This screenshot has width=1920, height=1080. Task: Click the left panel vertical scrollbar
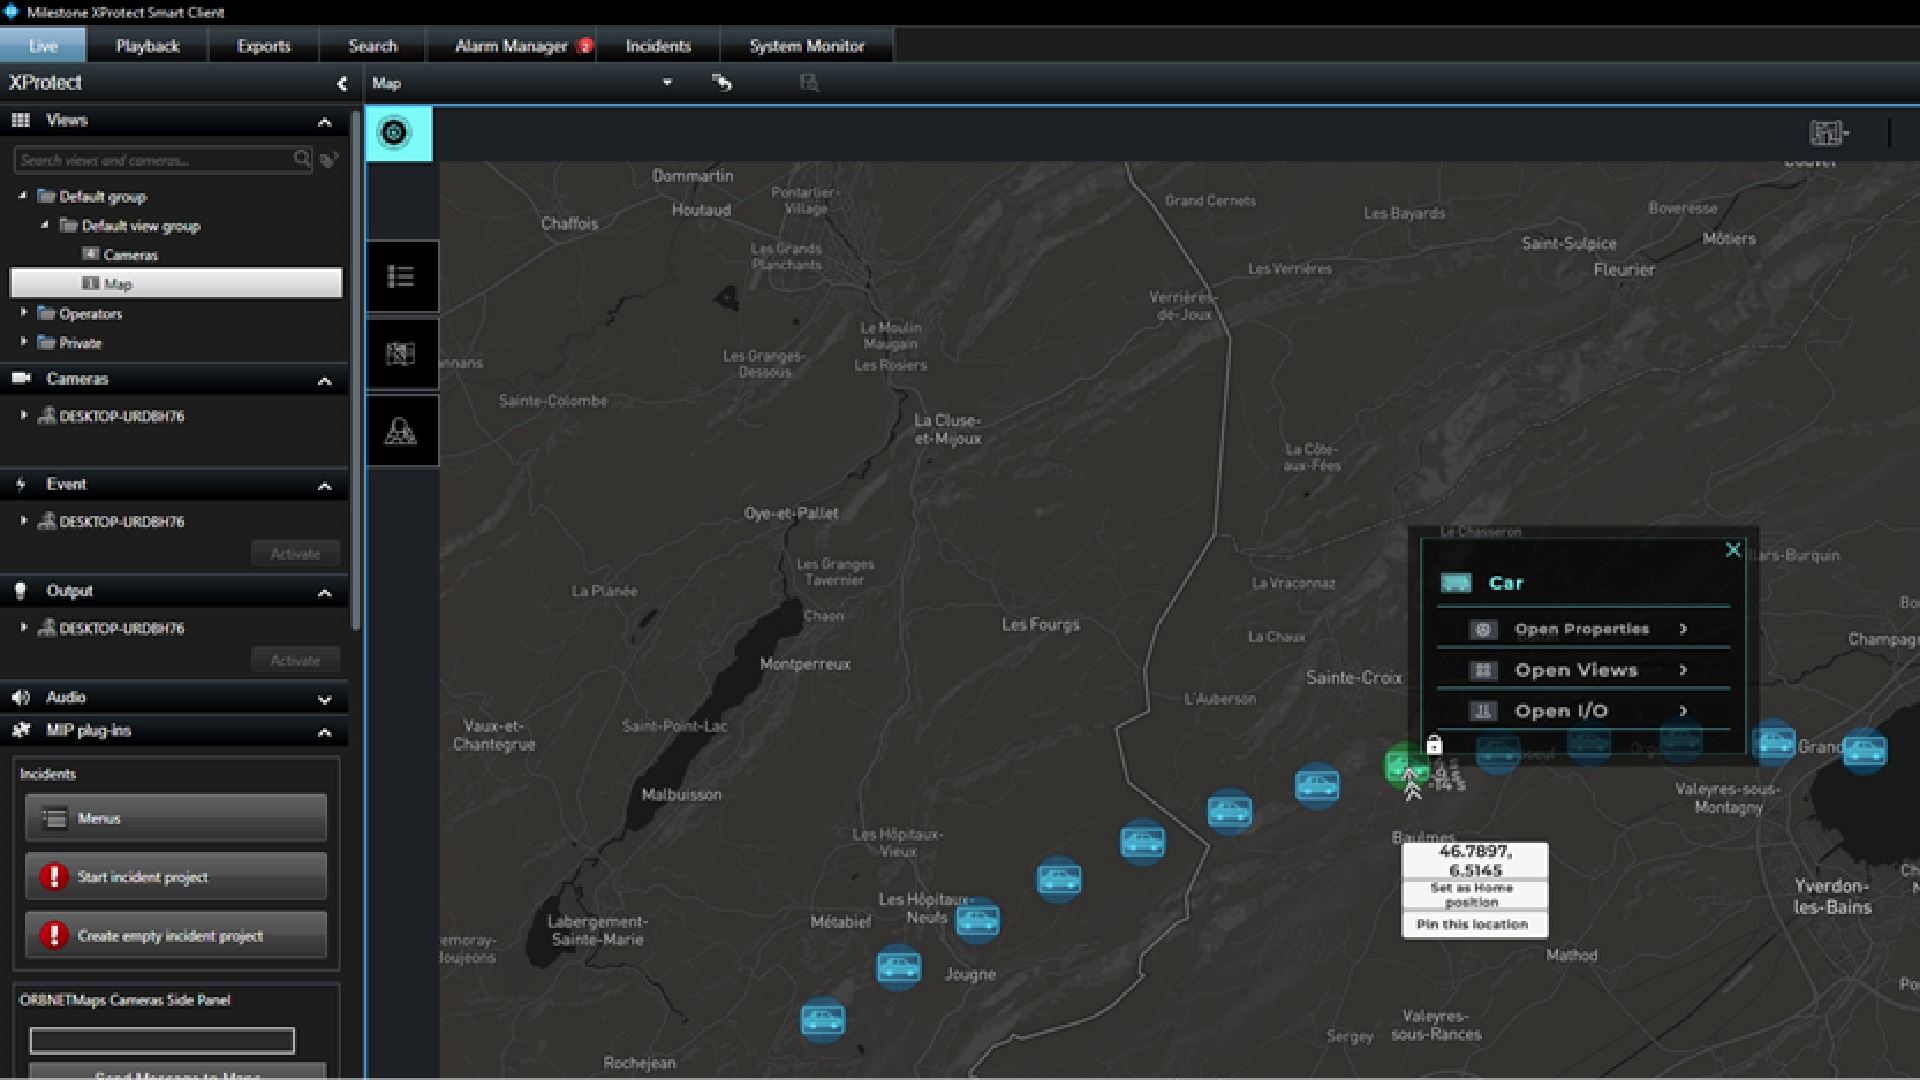click(x=355, y=370)
